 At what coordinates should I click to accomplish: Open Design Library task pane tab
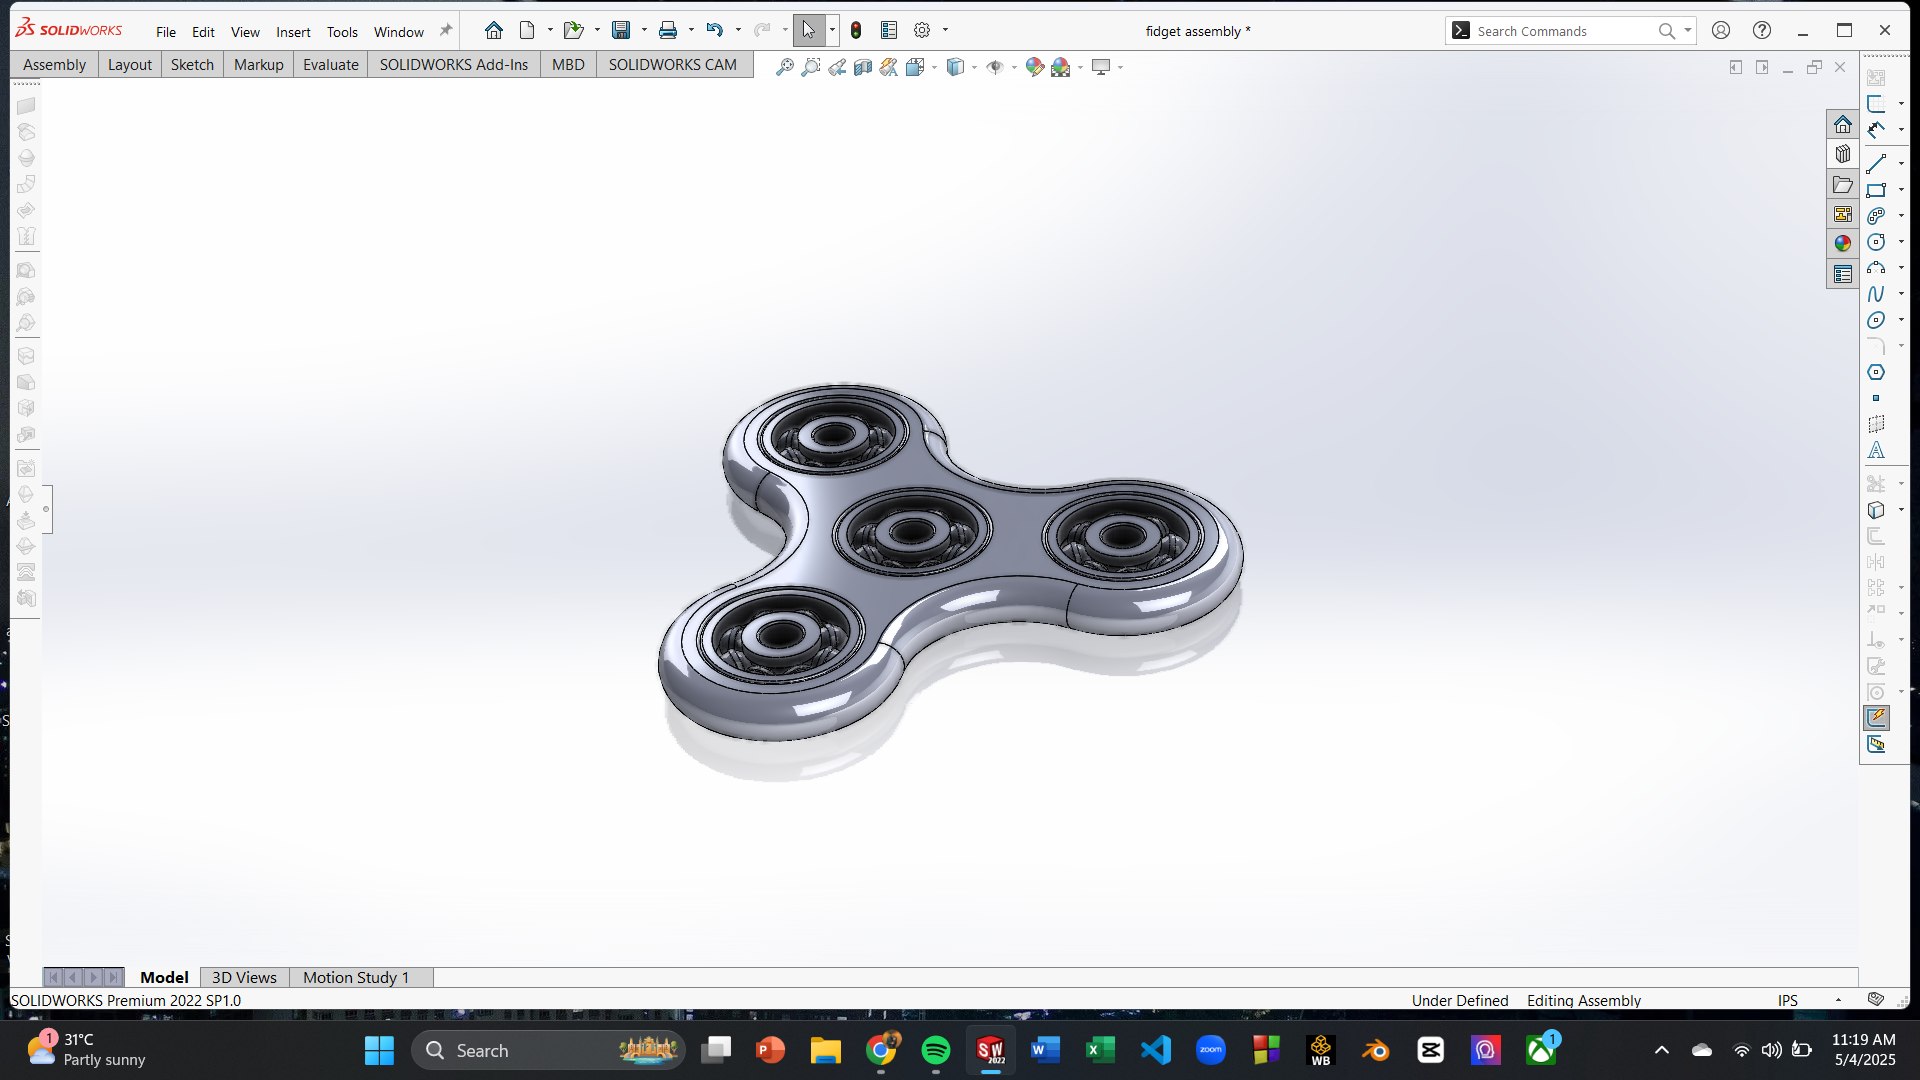(x=1842, y=155)
